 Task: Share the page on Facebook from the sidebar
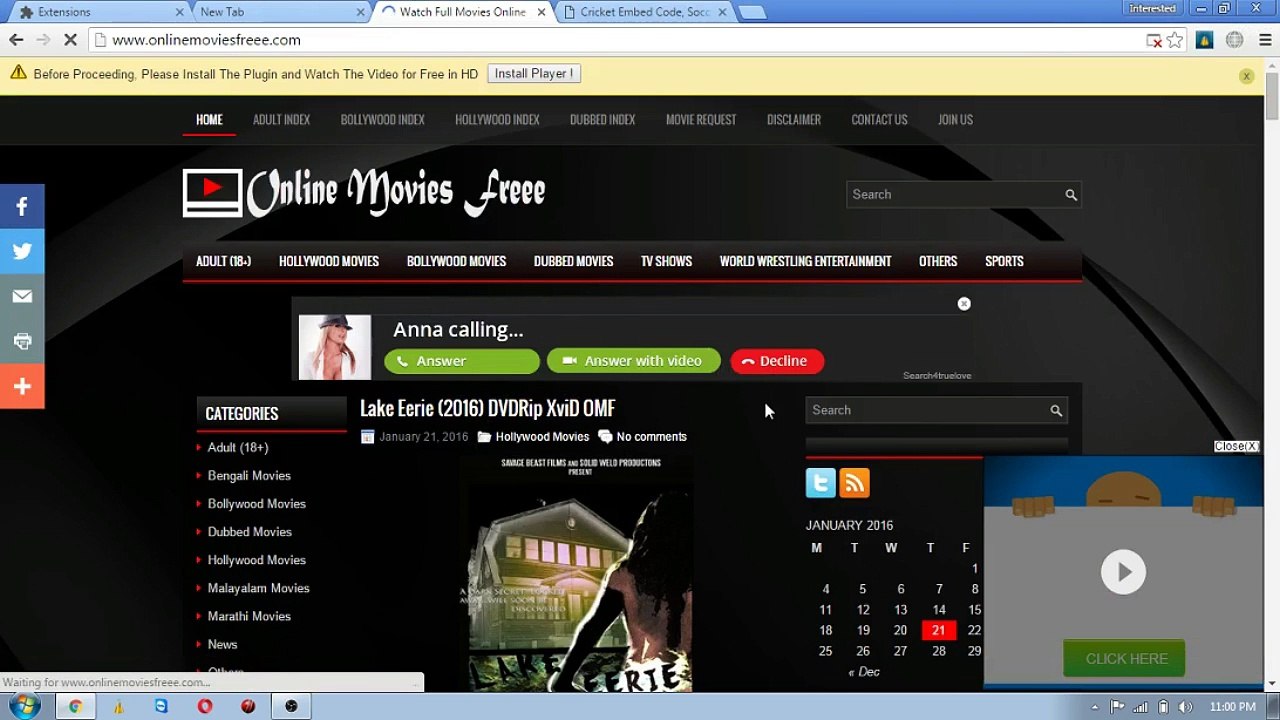(22, 207)
